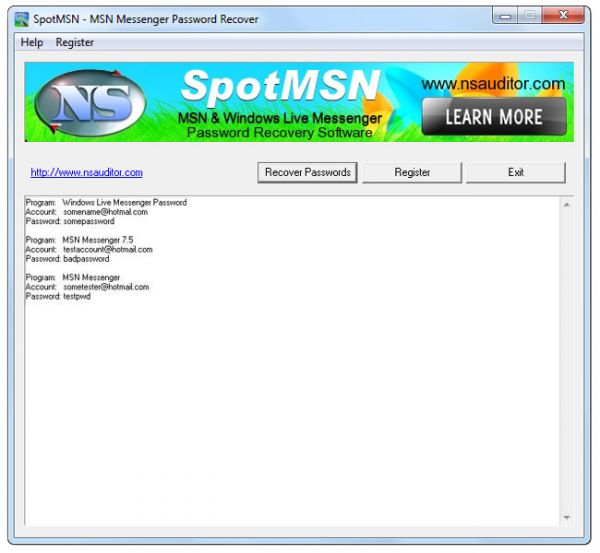Image resolution: width=600 pixels, height=553 pixels.
Task: Open the Help menu
Action: [x=31, y=42]
